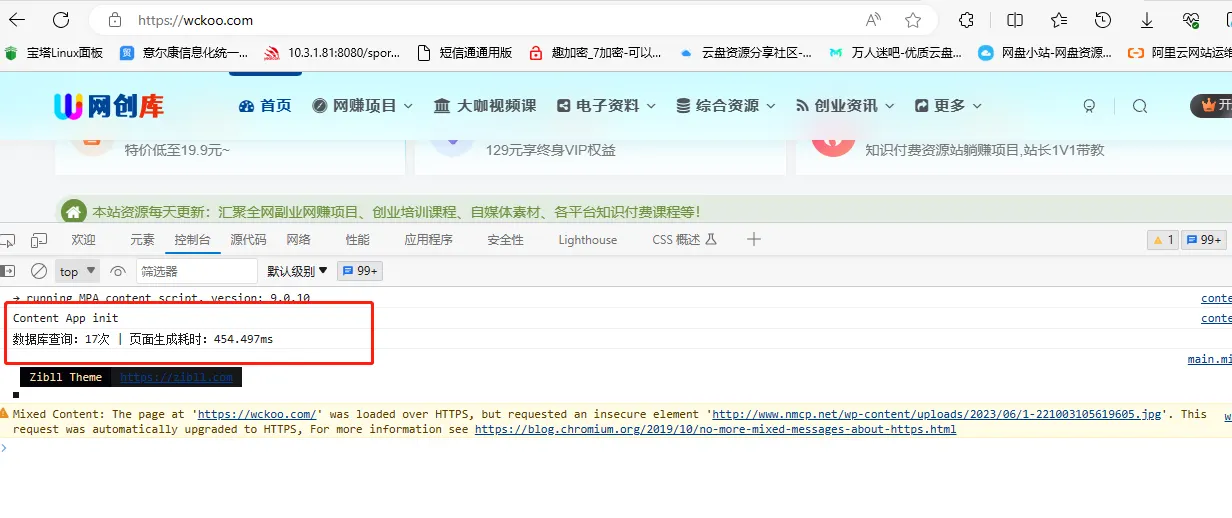Viewport: 1232px width, 518px height.
Task: Add a DevTools tool with plus icon
Action: pyautogui.click(x=754, y=240)
